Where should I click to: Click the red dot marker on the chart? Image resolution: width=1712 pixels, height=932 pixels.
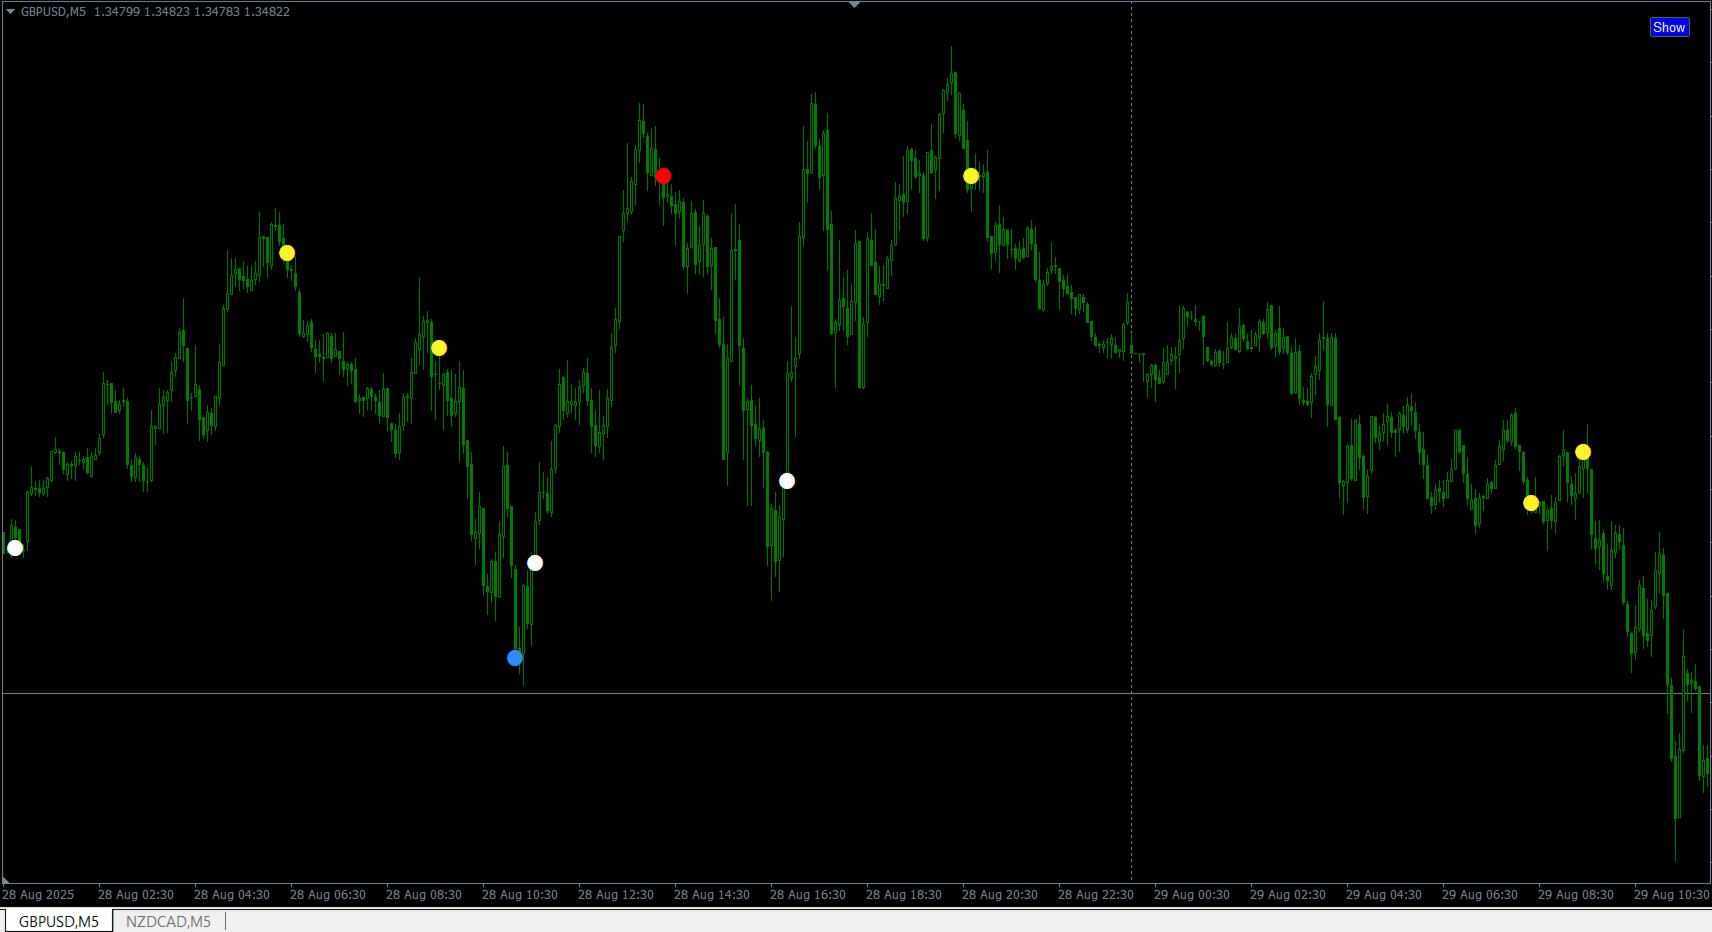click(663, 176)
